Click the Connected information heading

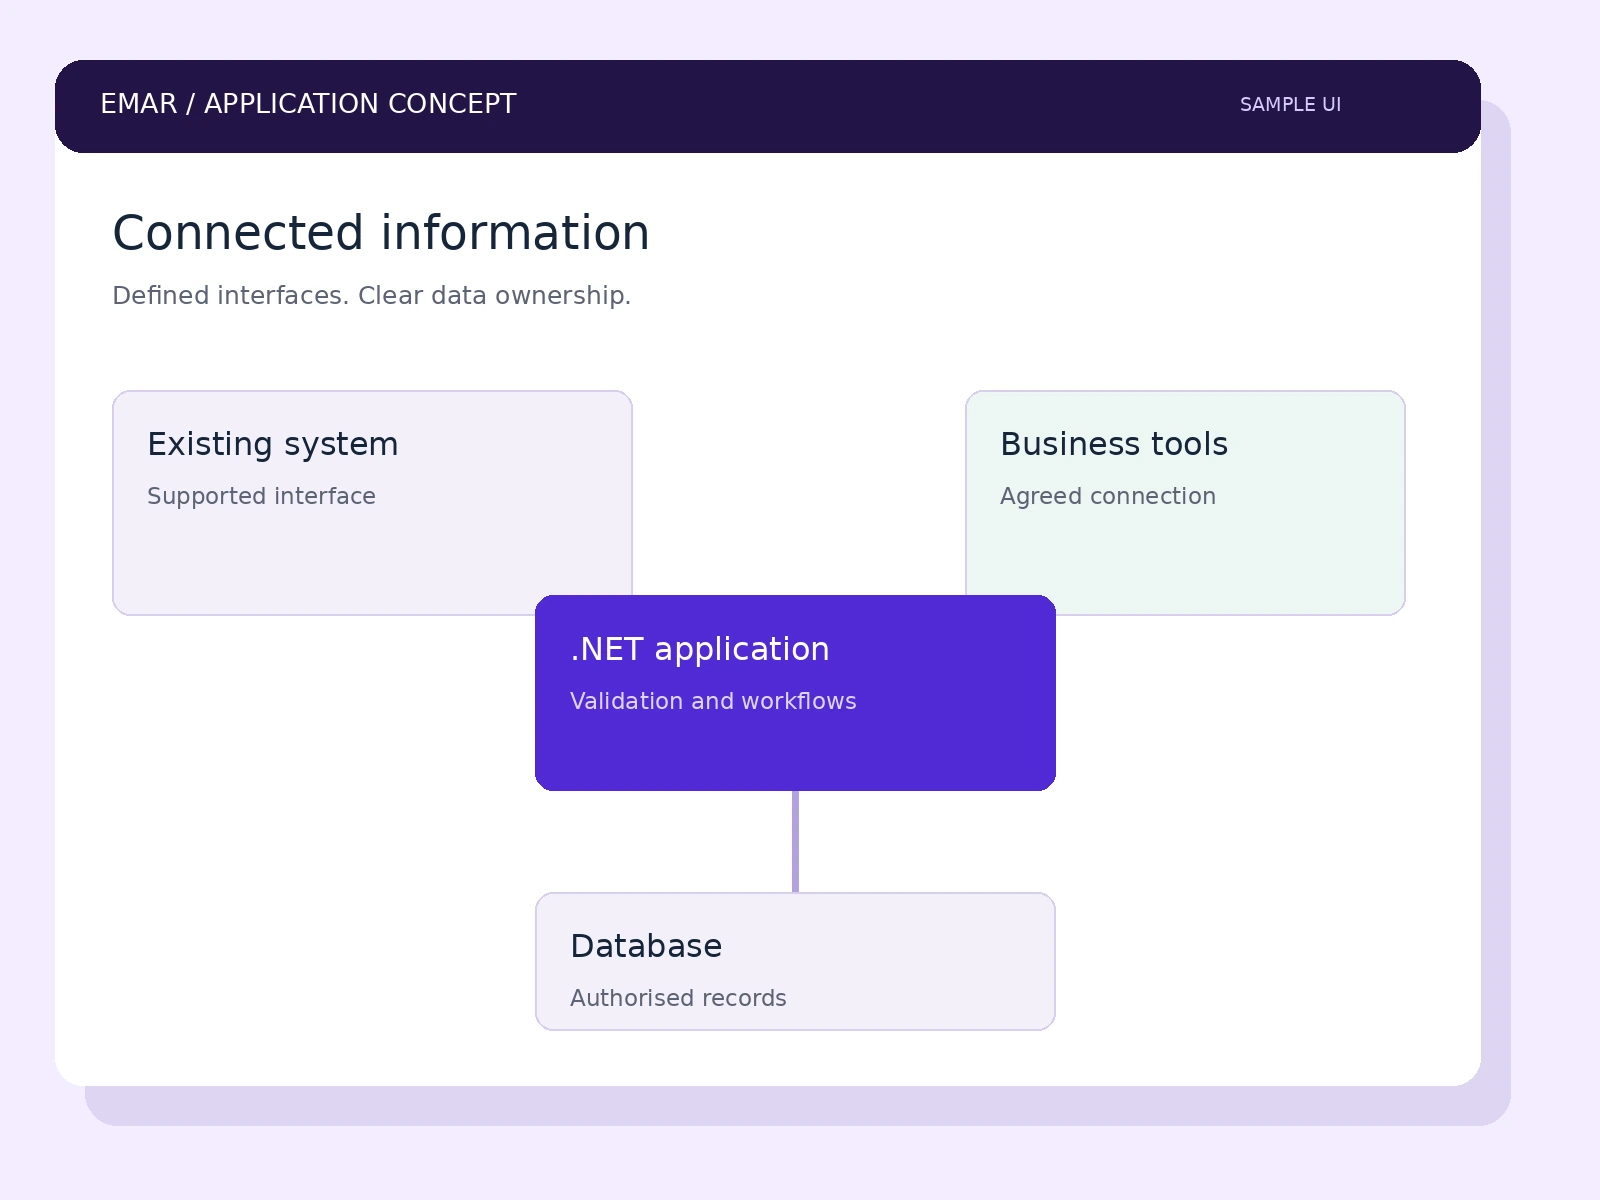pos(381,233)
